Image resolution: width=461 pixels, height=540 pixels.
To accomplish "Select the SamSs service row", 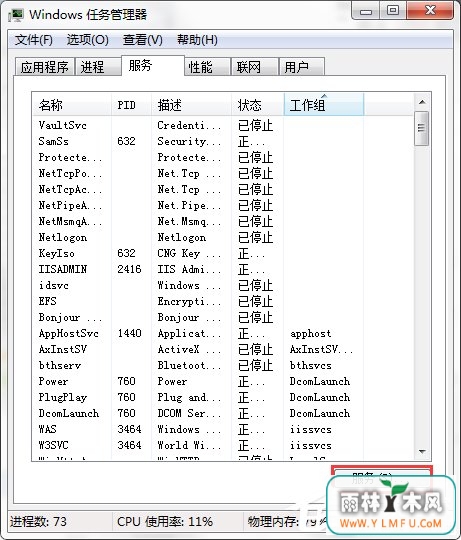I will [222, 141].
